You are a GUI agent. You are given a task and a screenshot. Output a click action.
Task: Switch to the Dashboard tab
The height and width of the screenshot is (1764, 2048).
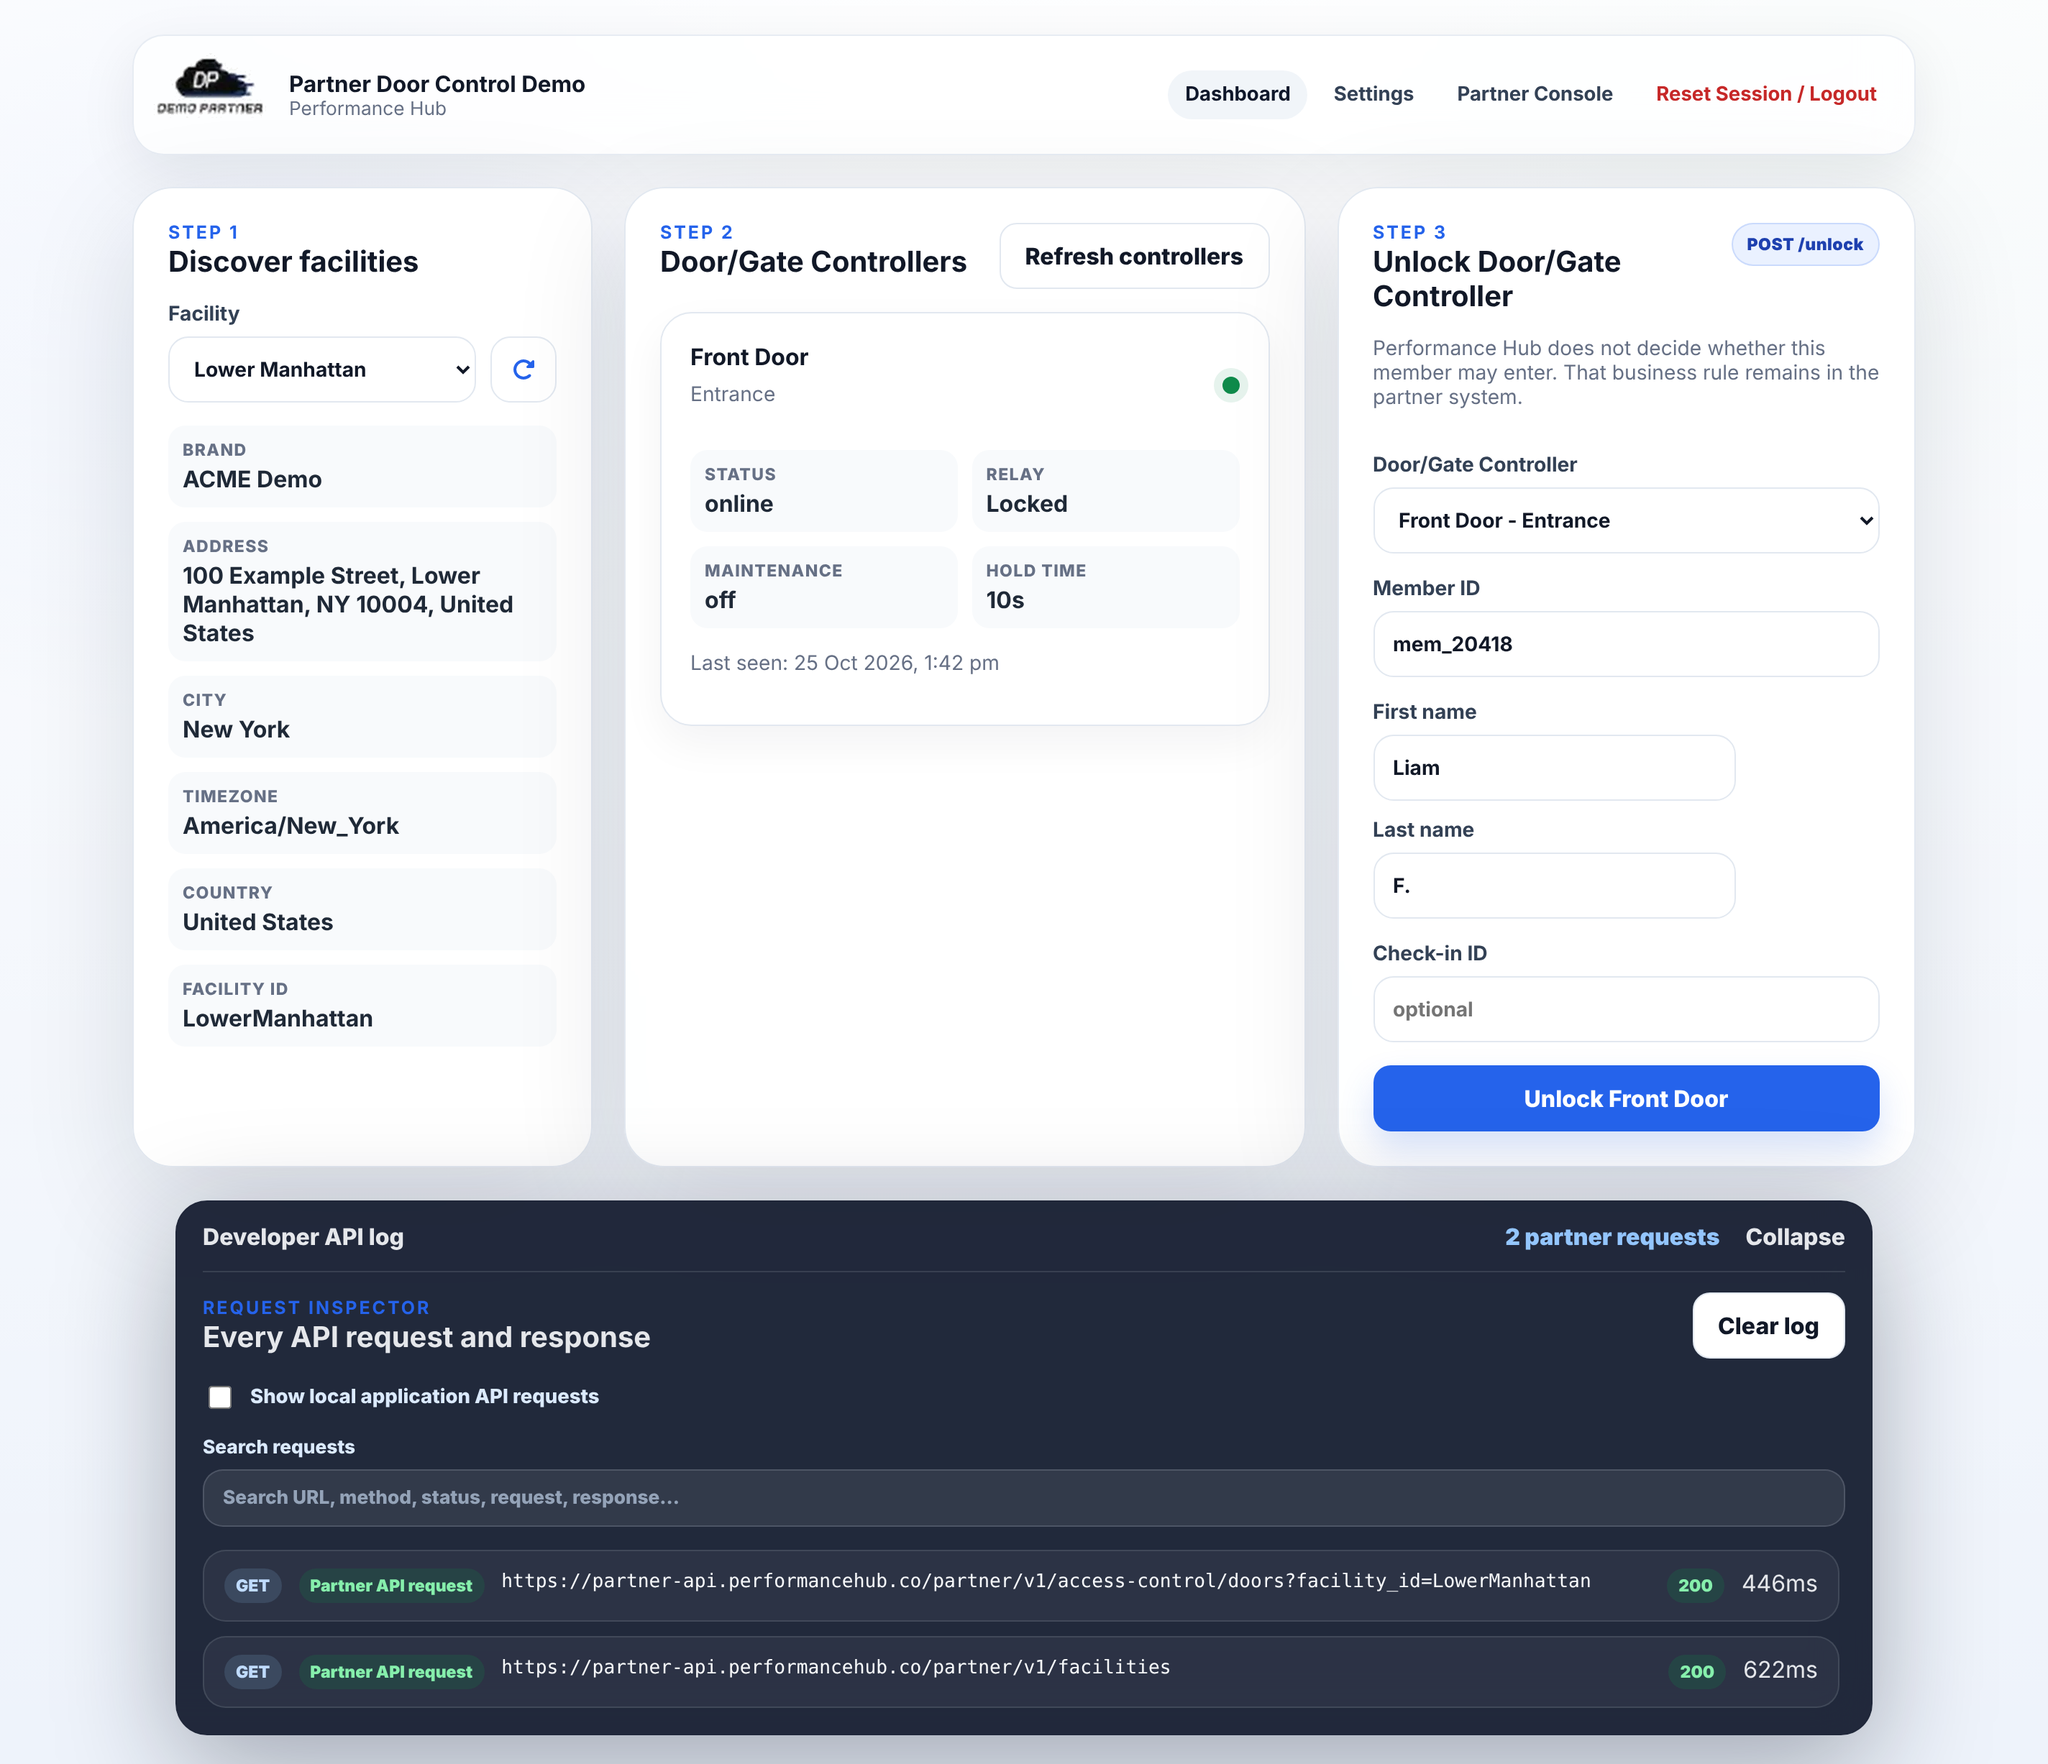tap(1237, 94)
